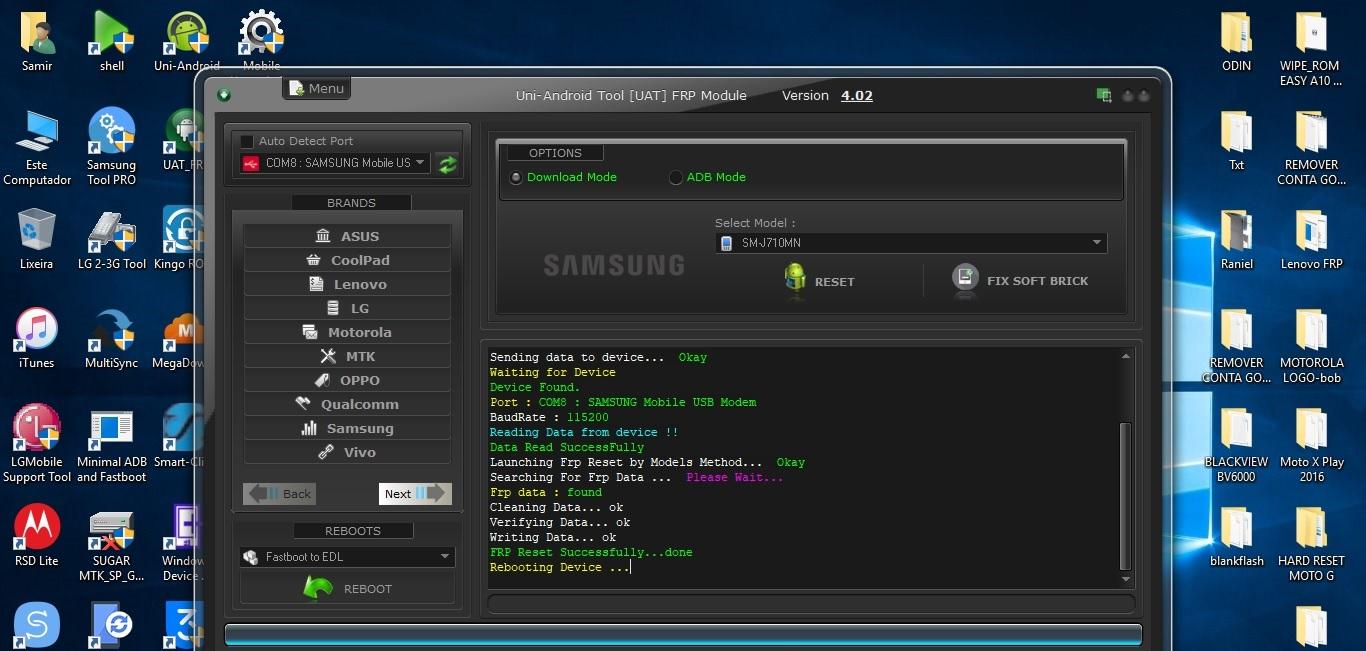
Task: Select ASUS brand
Action: 347,236
